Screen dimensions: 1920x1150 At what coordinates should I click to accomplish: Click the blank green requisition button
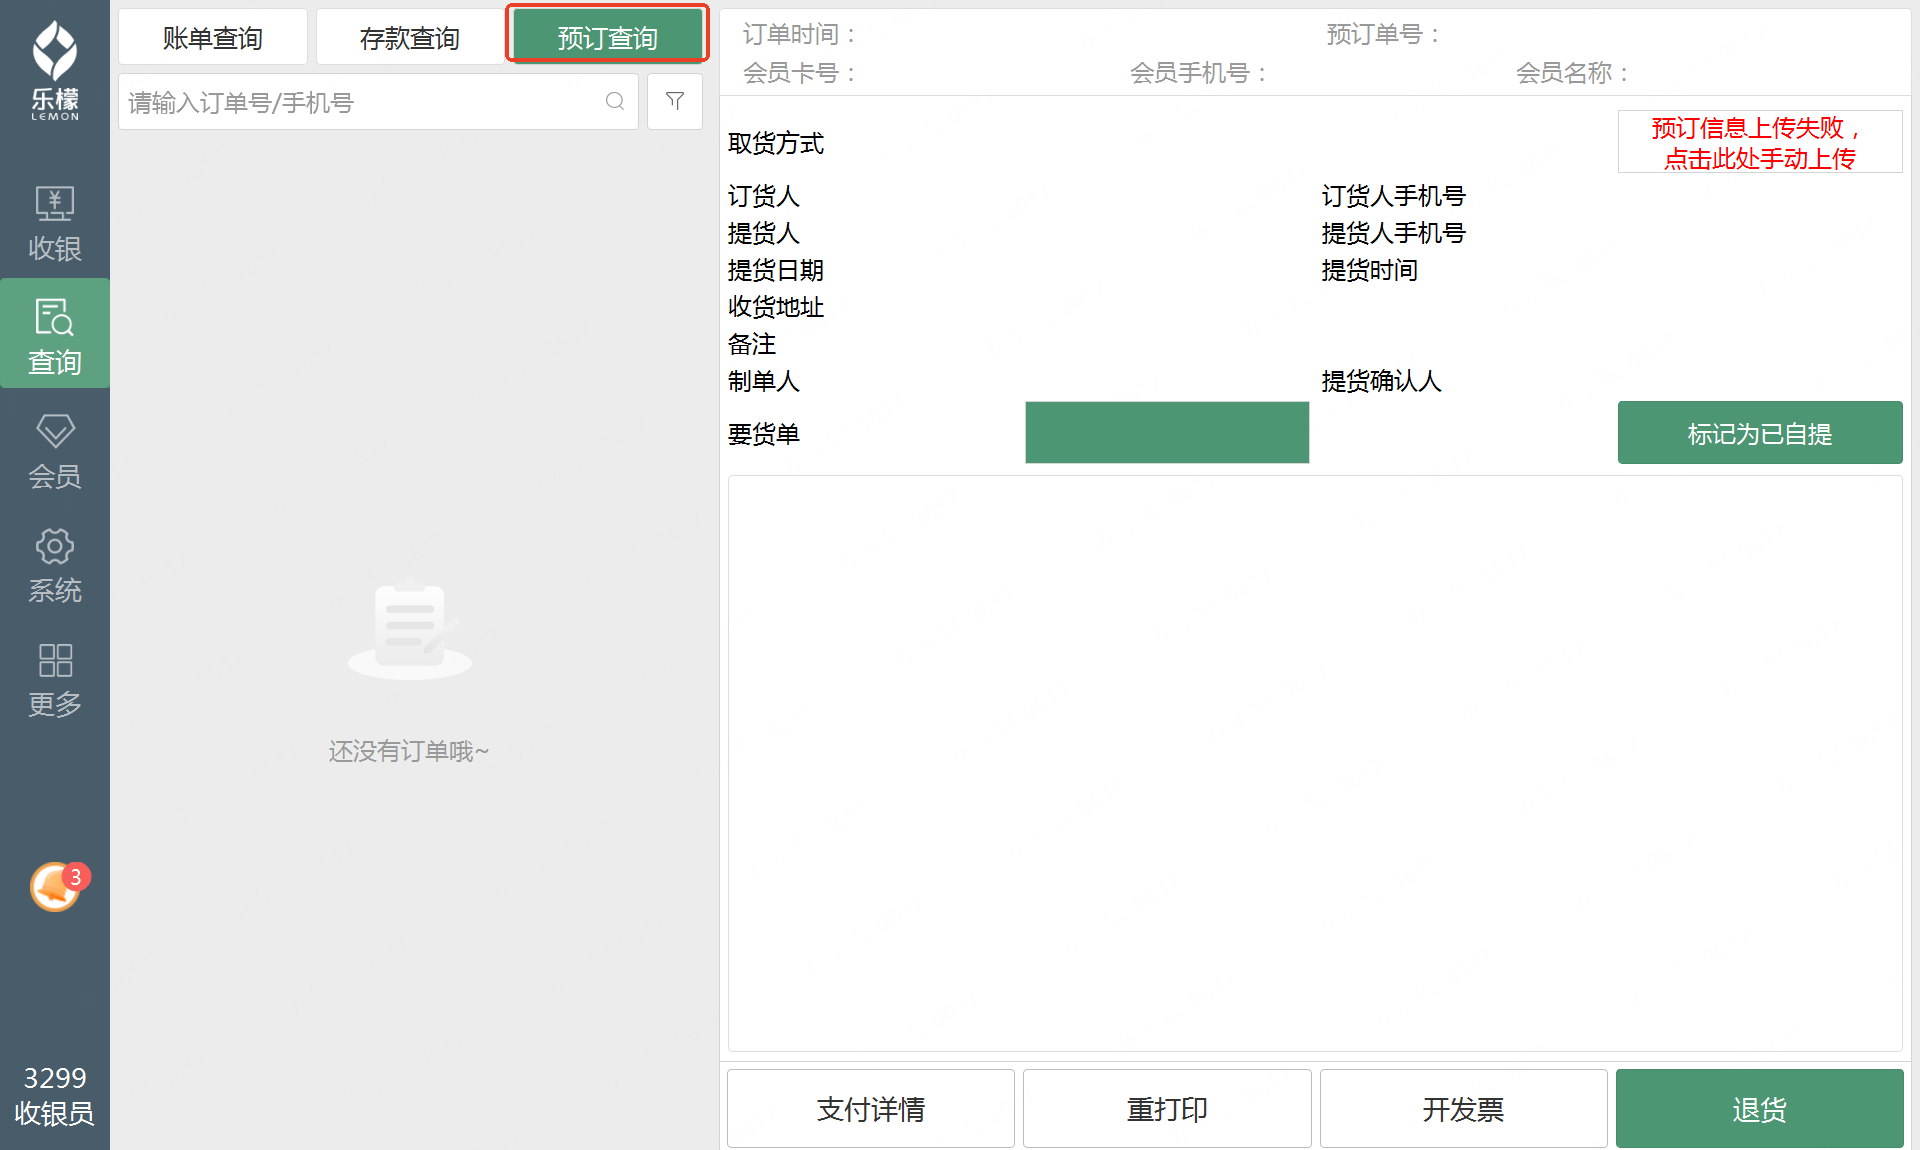point(1166,433)
